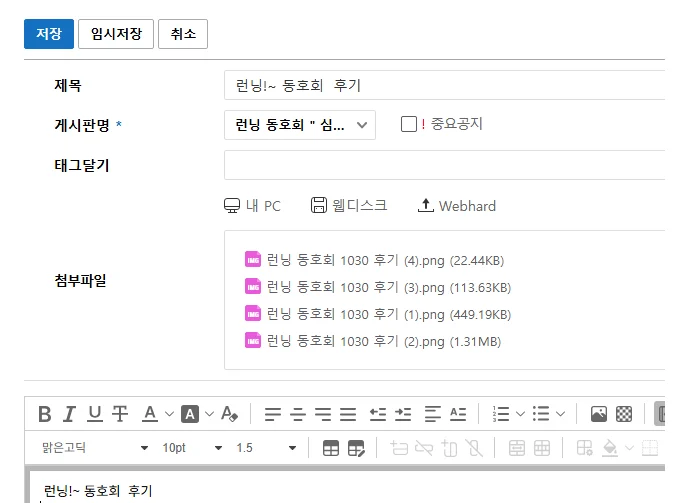Image resolution: width=686 pixels, height=503 pixels.
Task: Toggle bold formatting in the editor
Action: (x=44, y=413)
